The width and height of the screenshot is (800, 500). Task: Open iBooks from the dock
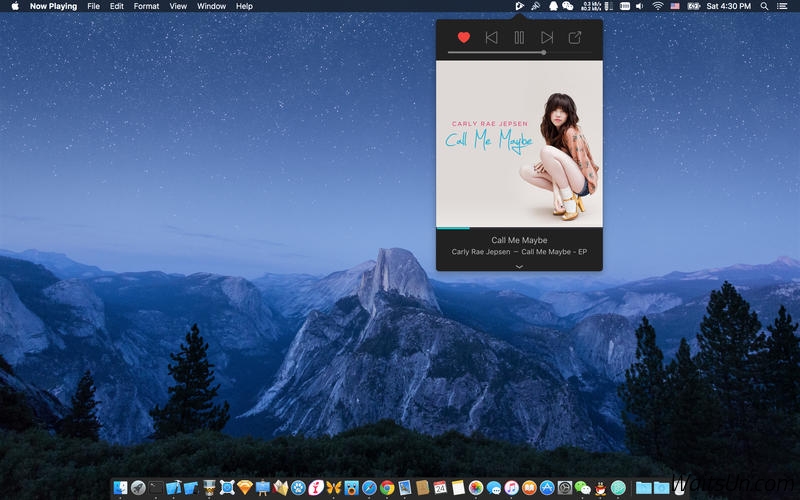[x=529, y=488]
